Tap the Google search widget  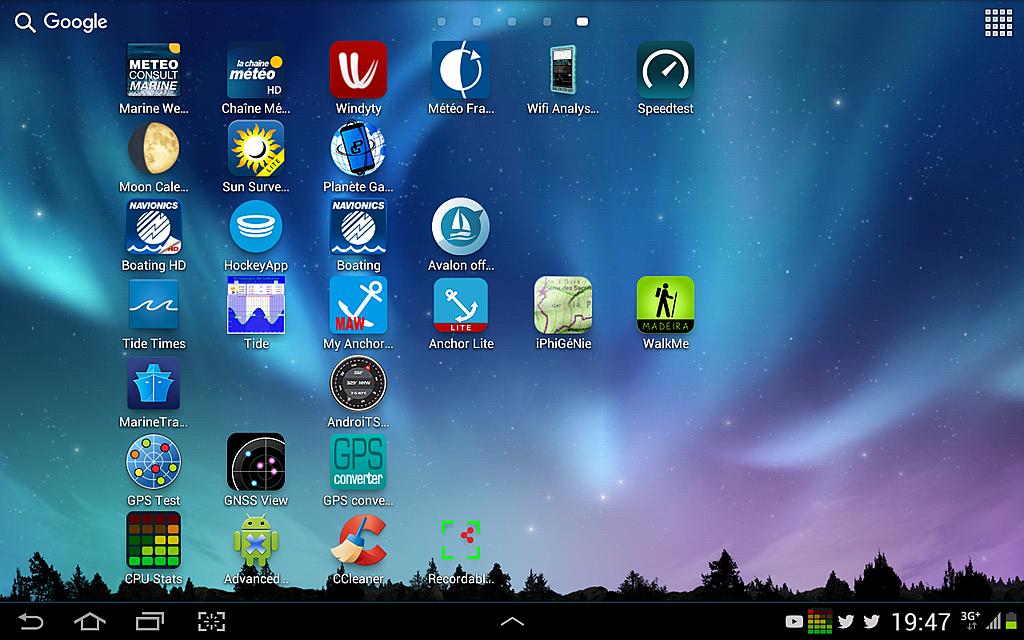(61, 22)
